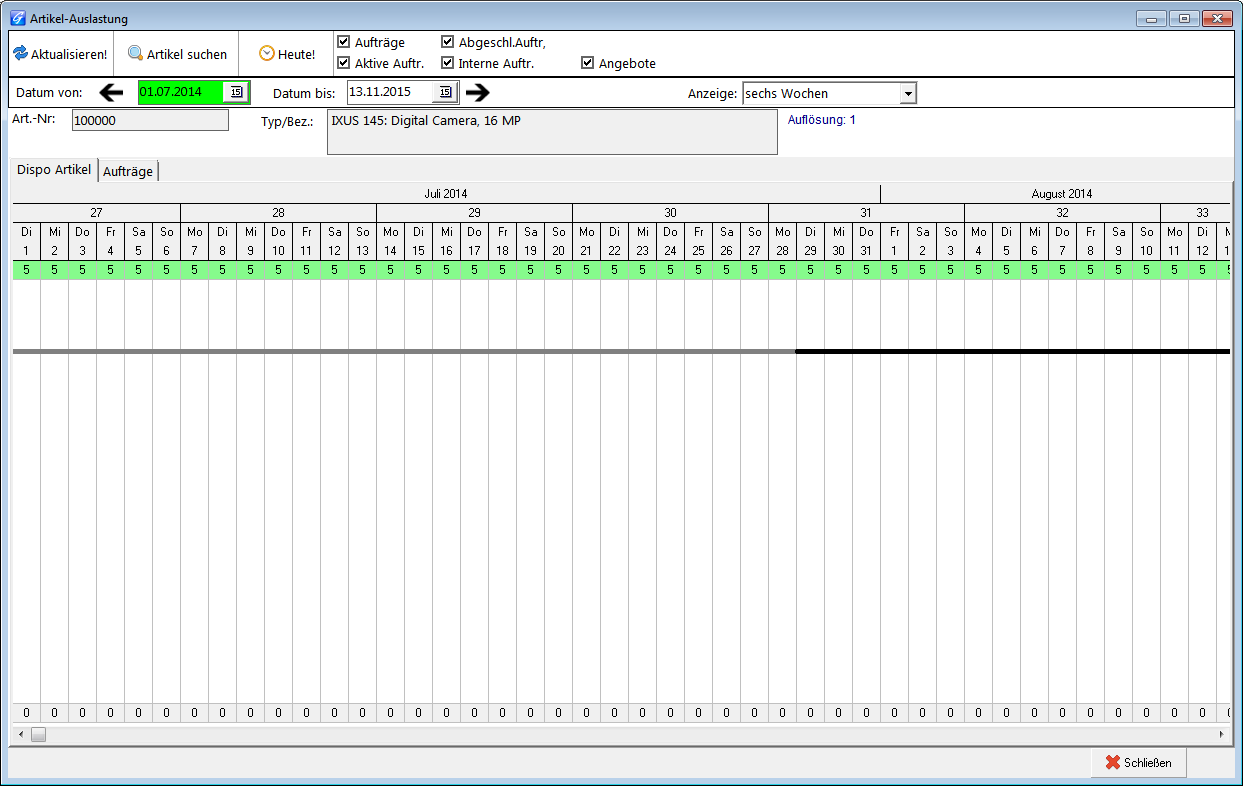Click the scrollbar left arrow
The image size is (1243, 786).
pos(20,734)
